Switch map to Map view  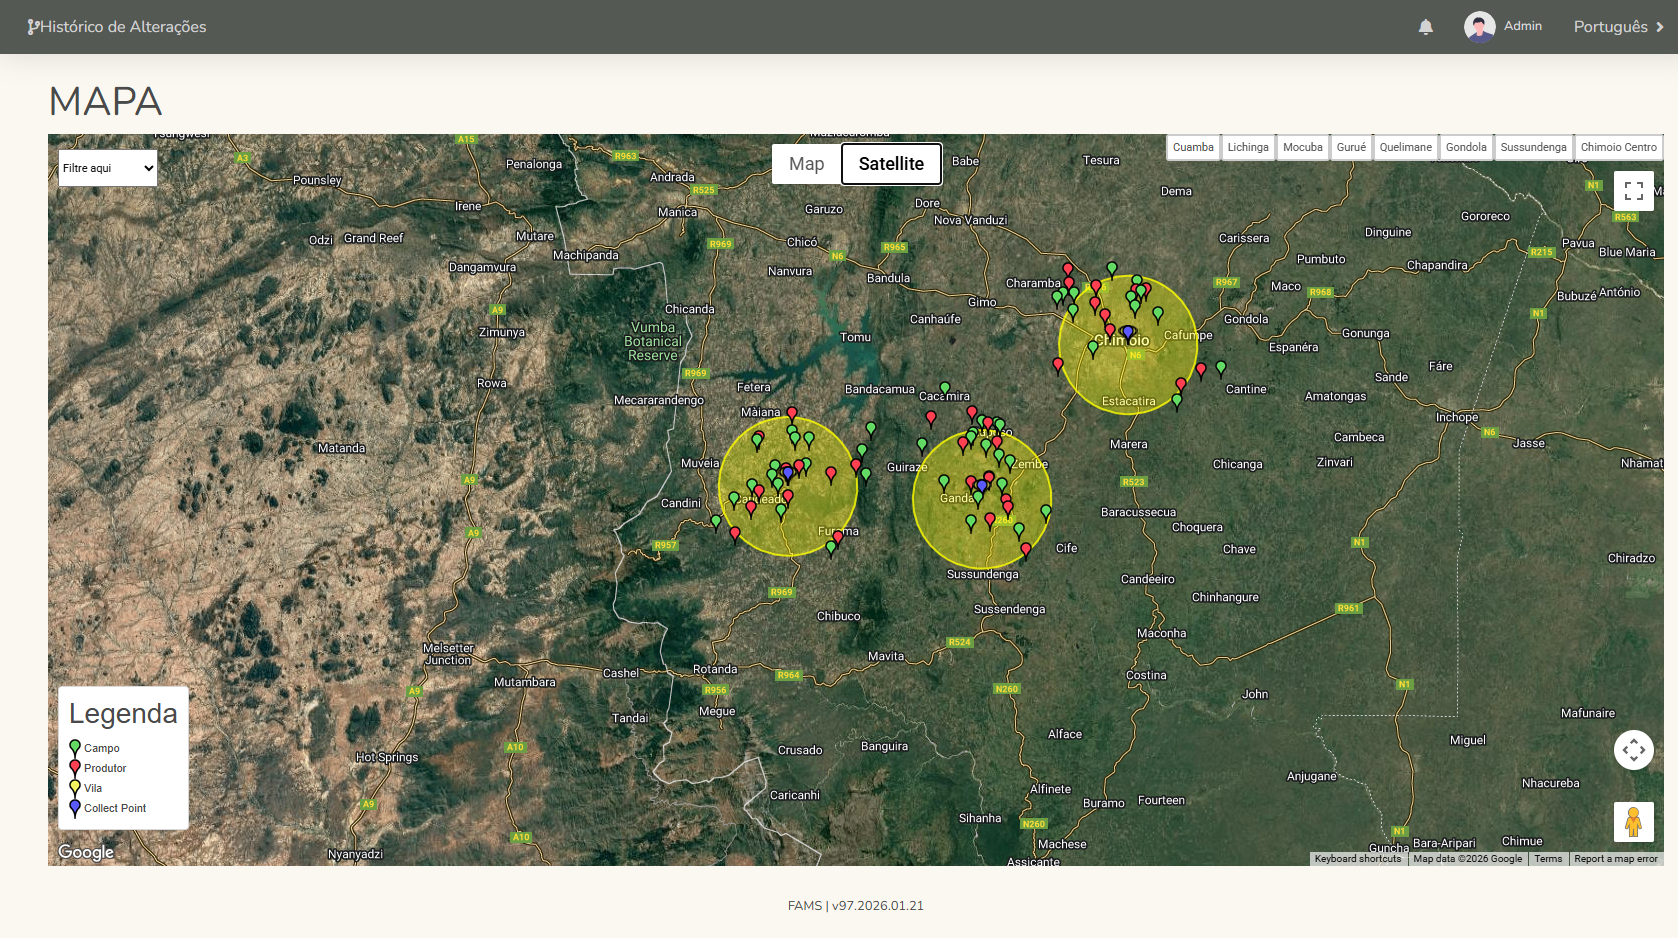pos(806,164)
